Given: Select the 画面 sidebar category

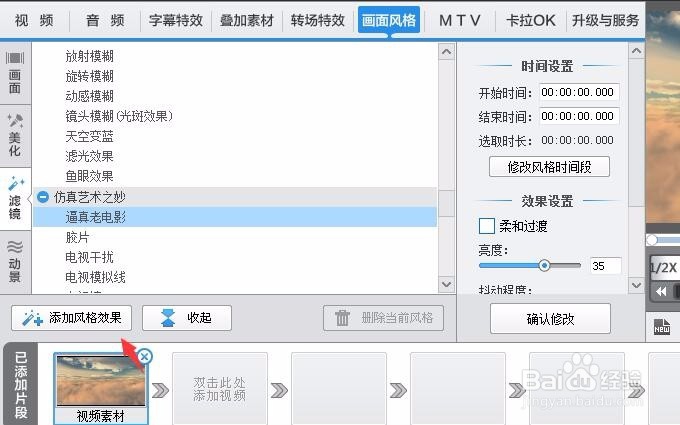Looking at the screenshot, I should pyautogui.click(x=15, y=73).
